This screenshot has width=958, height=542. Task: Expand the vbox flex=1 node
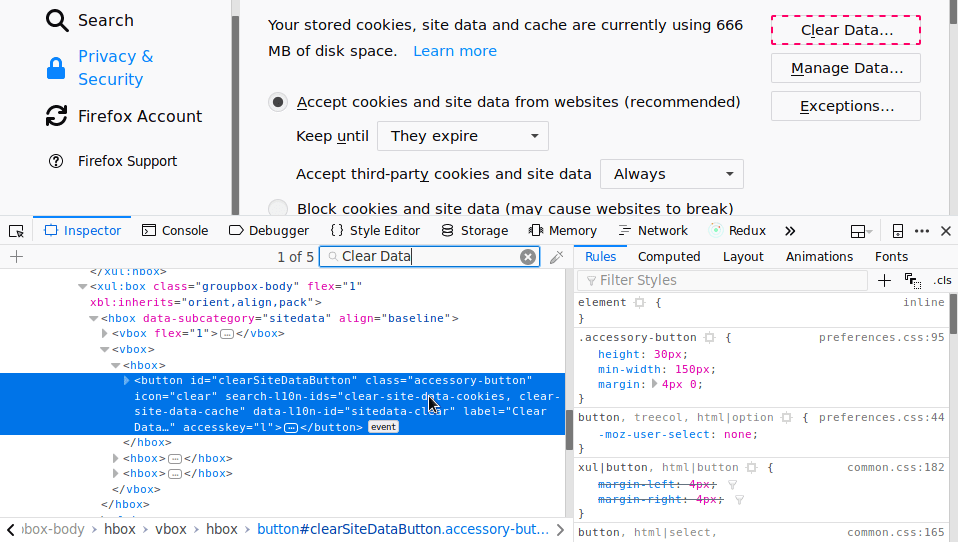104,334
